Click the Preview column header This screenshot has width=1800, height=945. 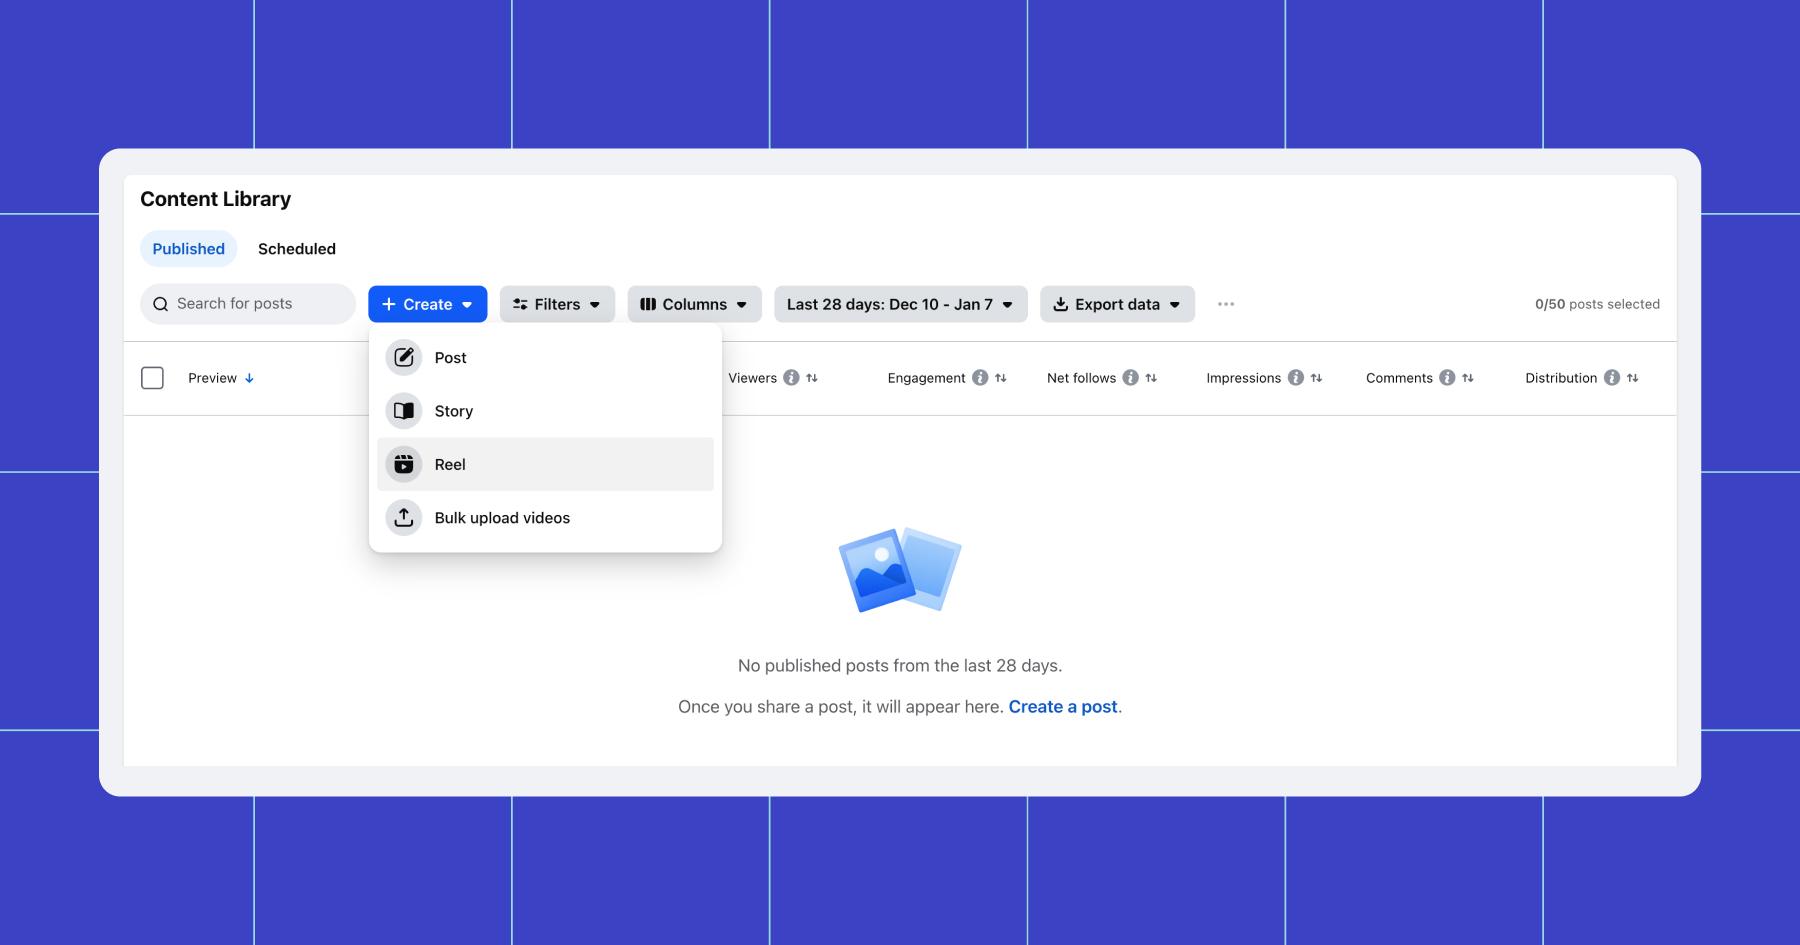click(212, 378)
